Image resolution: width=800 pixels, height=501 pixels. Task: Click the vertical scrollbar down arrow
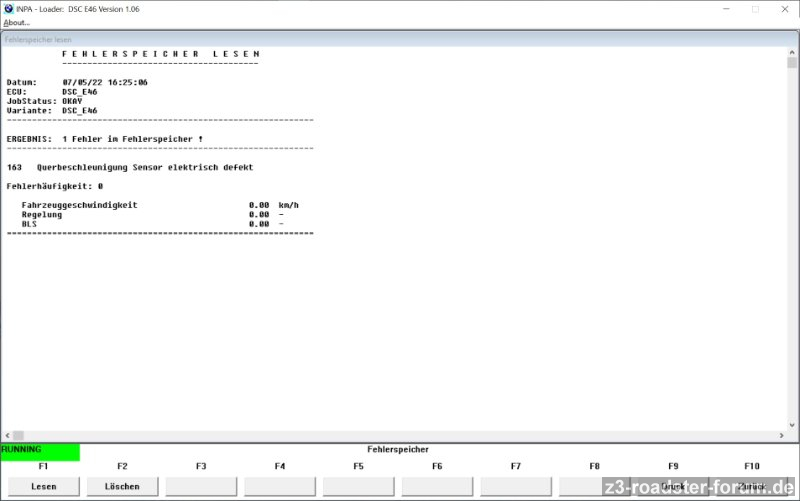coord(792,423)
